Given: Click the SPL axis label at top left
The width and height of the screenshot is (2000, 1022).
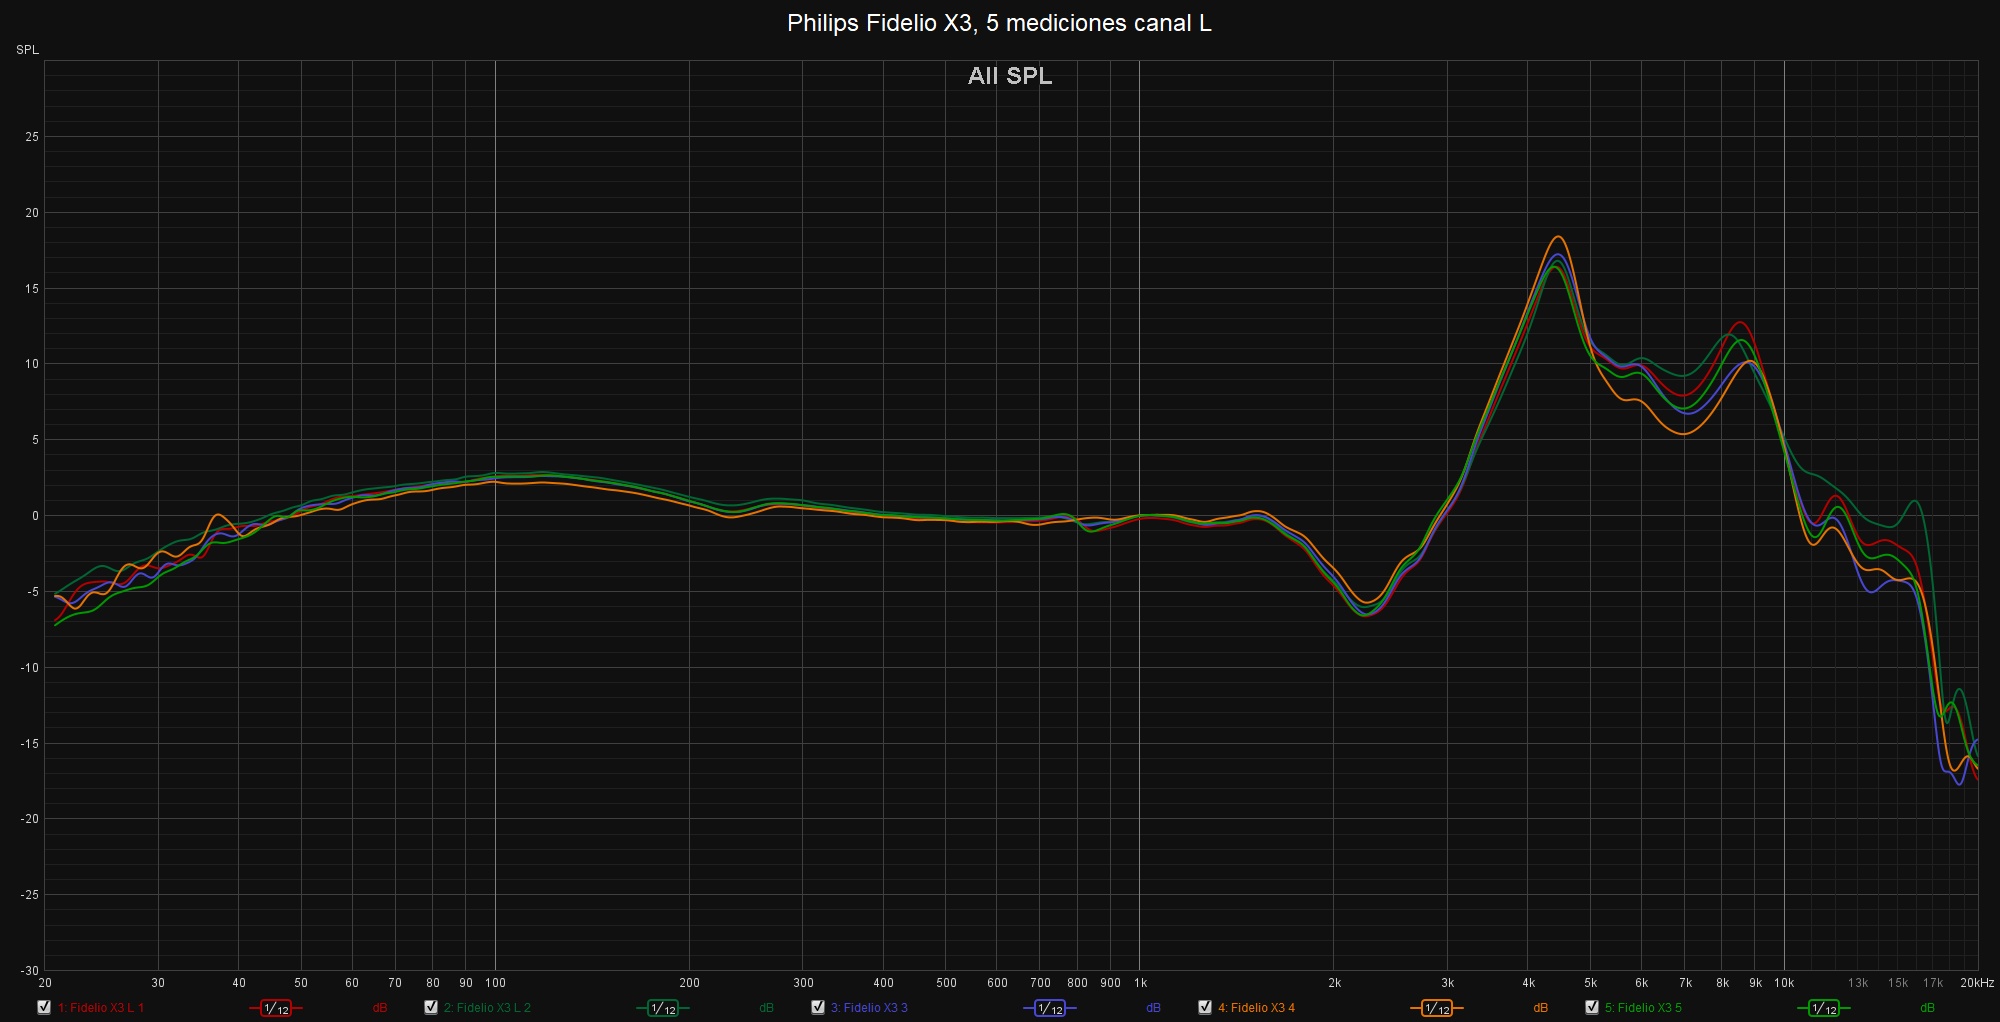Looking at the screenshot, I should point(28,50).
